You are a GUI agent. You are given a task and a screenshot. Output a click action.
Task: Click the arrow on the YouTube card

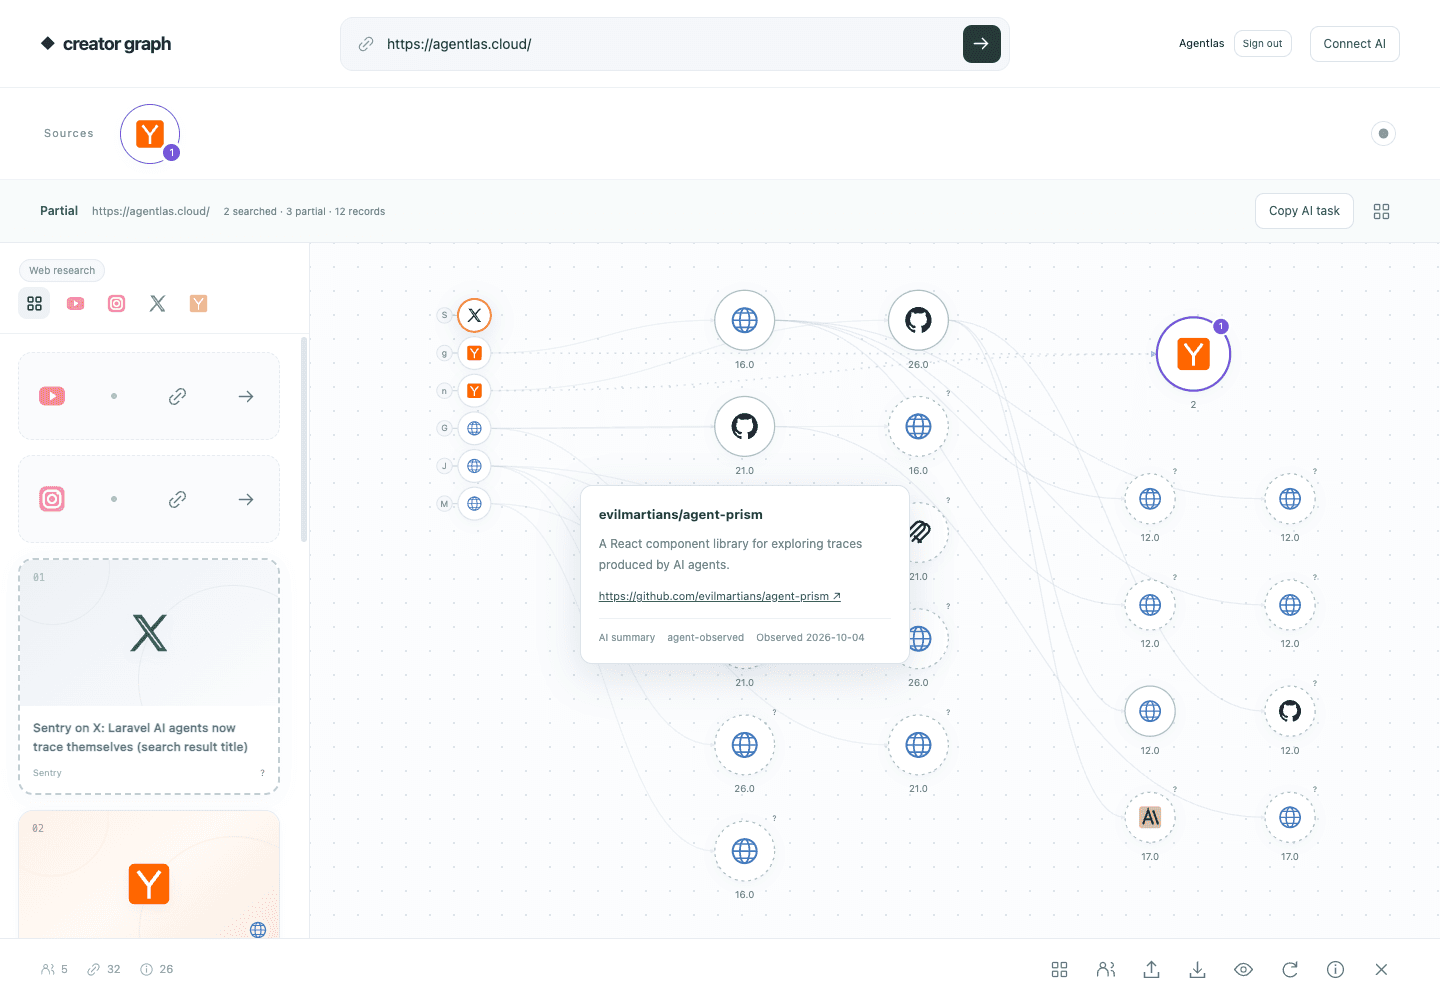(x=246, y=397)
